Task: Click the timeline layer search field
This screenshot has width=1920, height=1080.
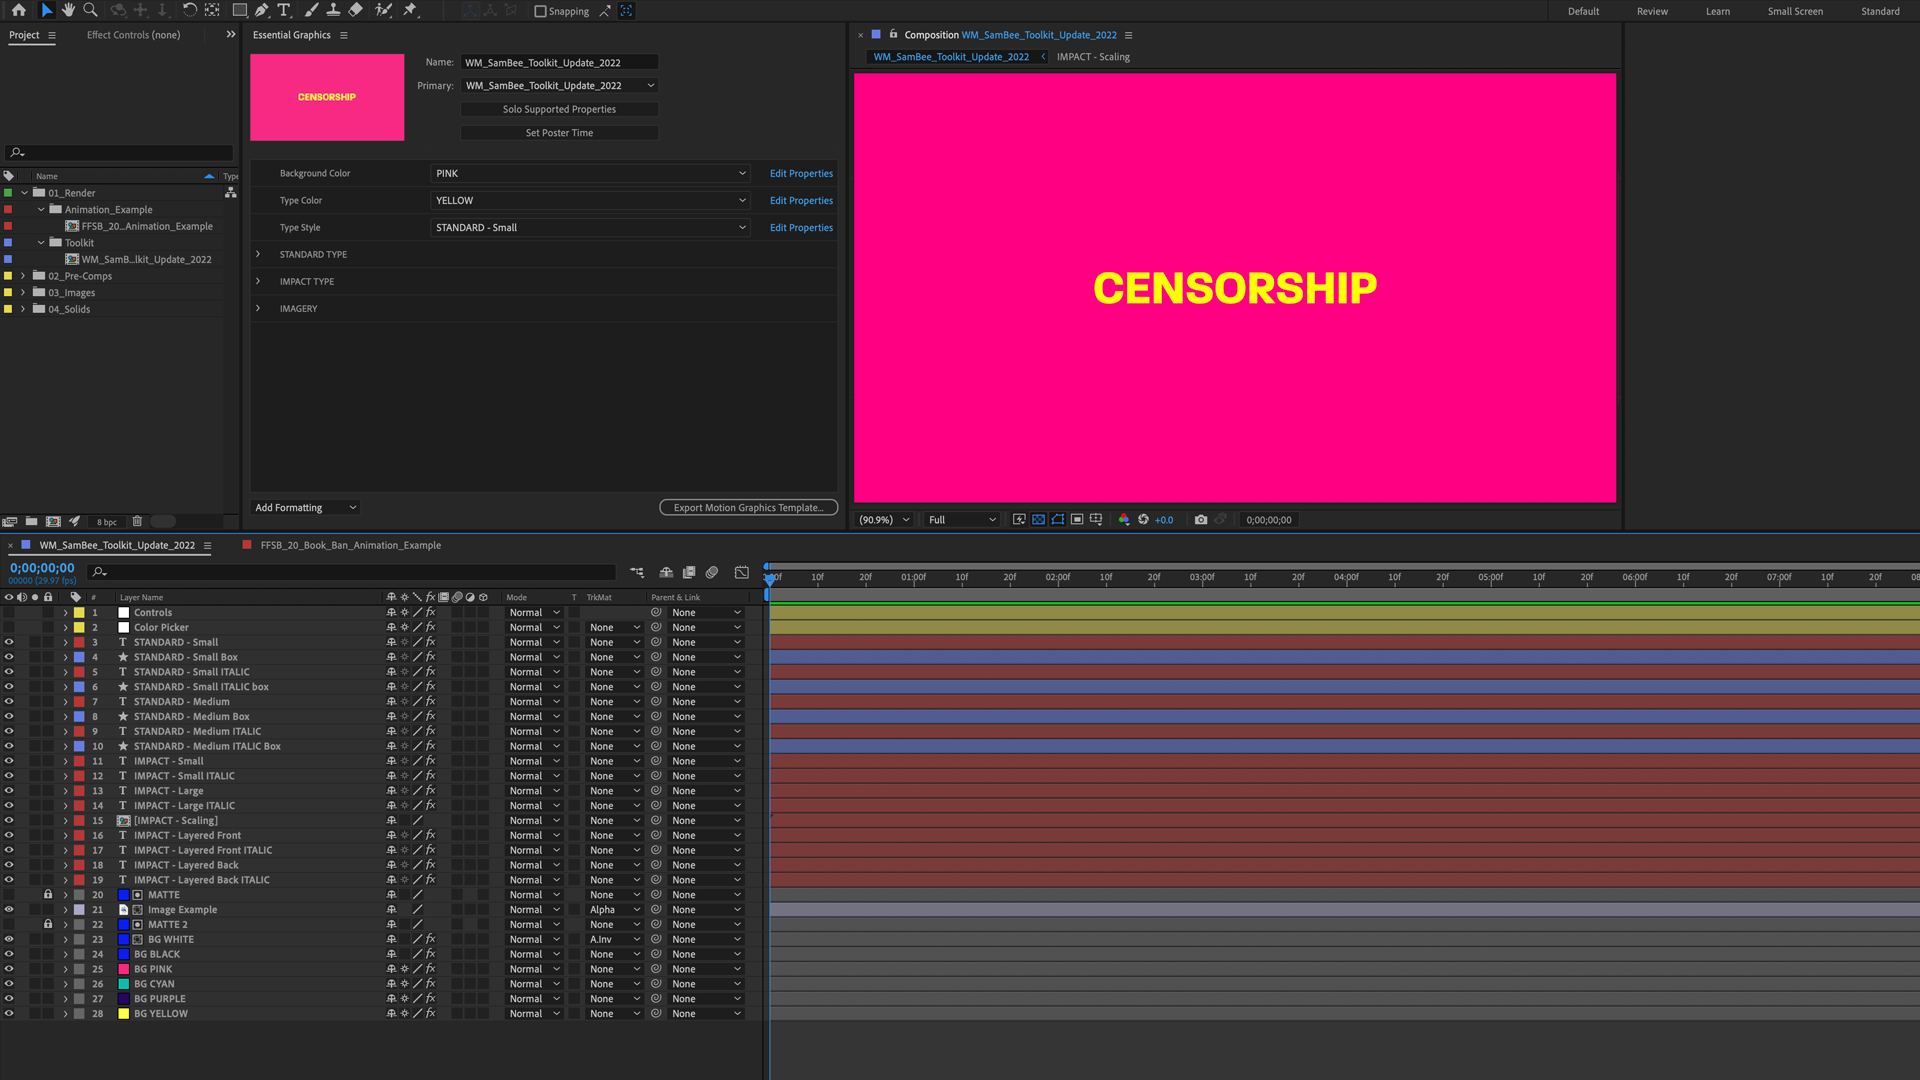Action: coord(350,572)
